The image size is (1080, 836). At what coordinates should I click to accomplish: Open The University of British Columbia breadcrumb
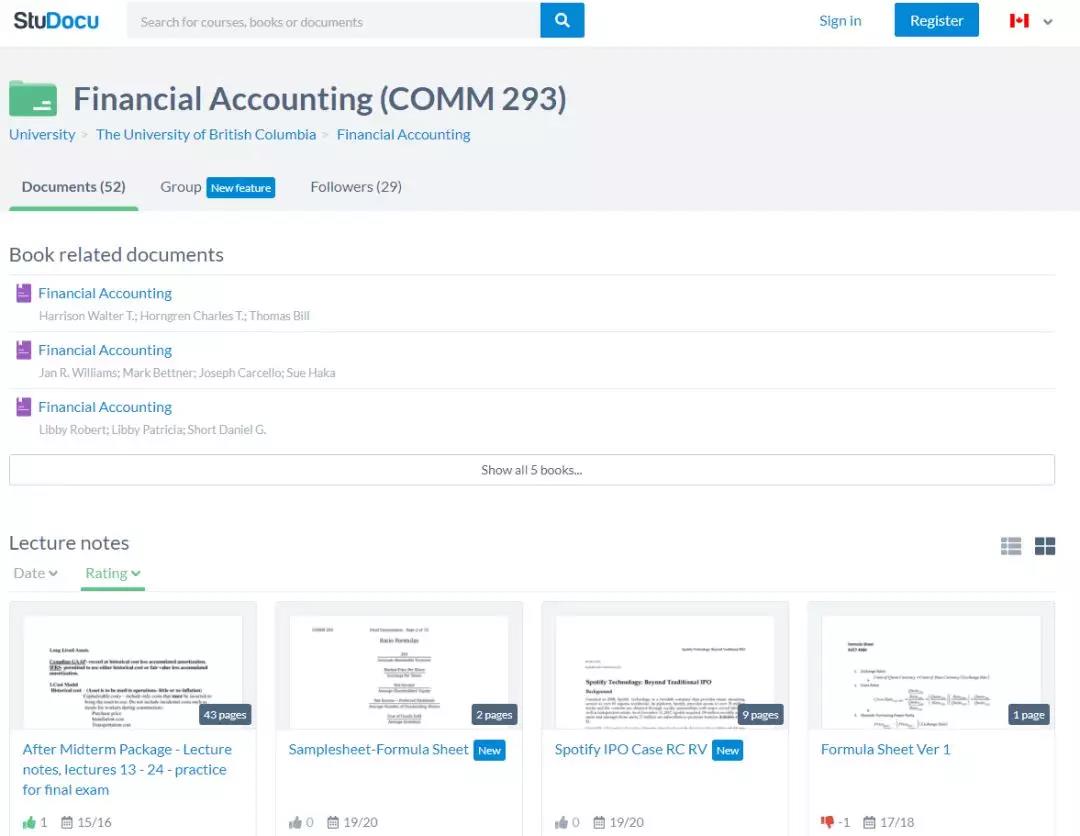coord(206,134)
